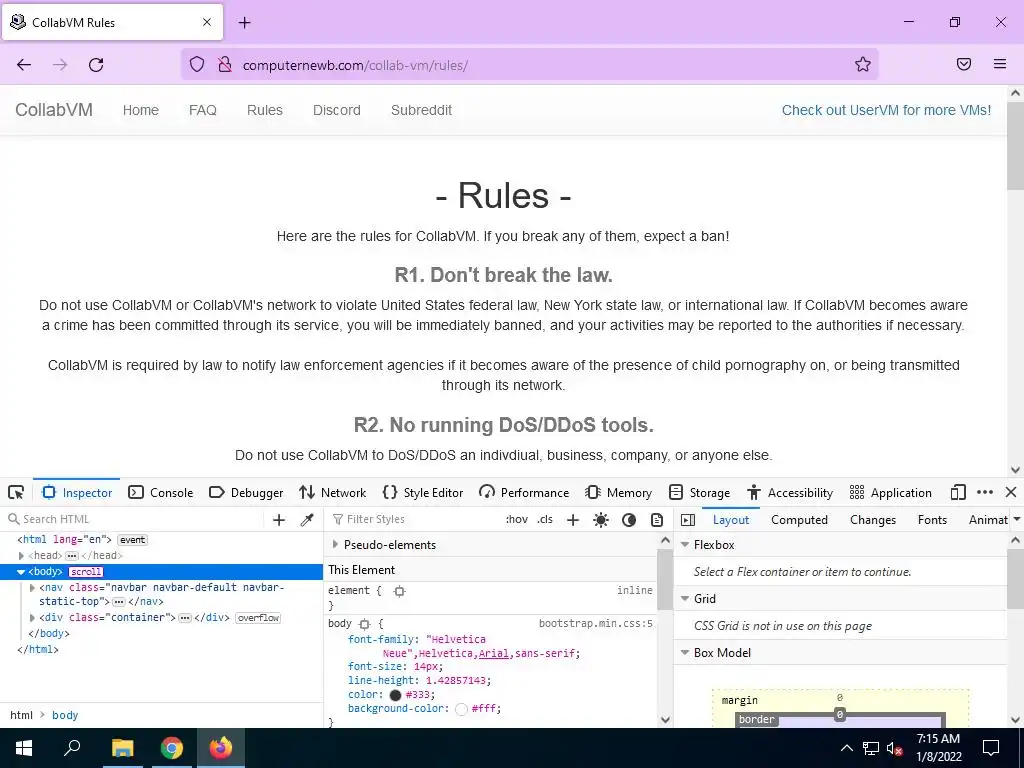Open the Storage tab

tap(699, 492)
